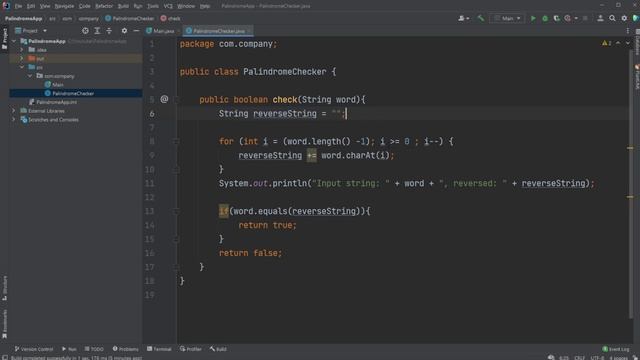Screen dimensions: 640x360
Task: Click the check method breadcrumb
Action: (x=171, y=18)
